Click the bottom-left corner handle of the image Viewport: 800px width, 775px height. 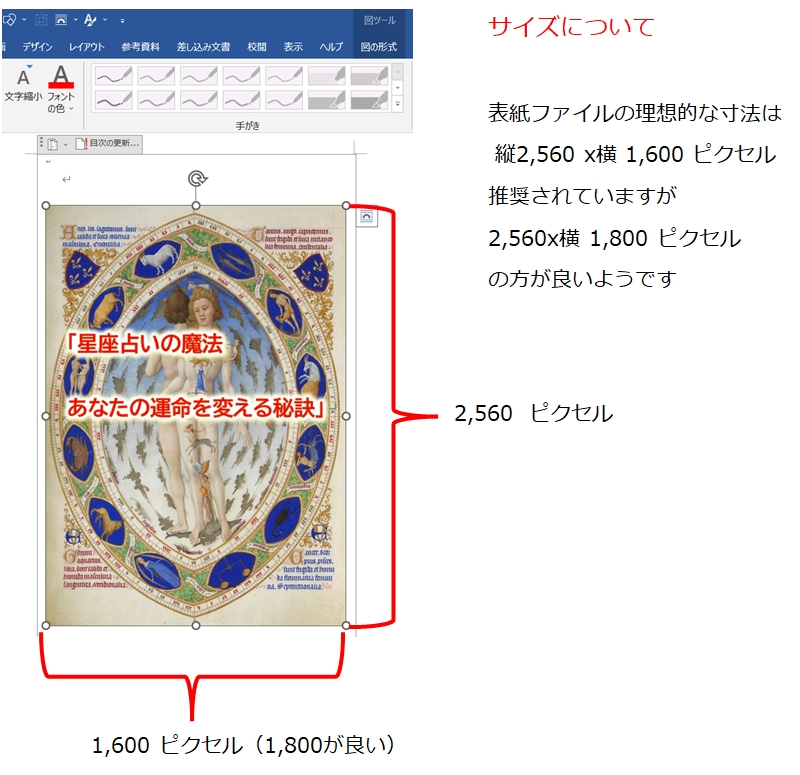click(45, 626)
